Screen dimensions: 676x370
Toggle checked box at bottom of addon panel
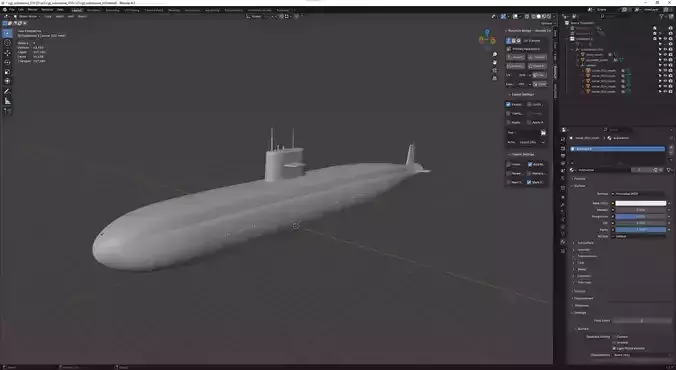coord(529,182)
